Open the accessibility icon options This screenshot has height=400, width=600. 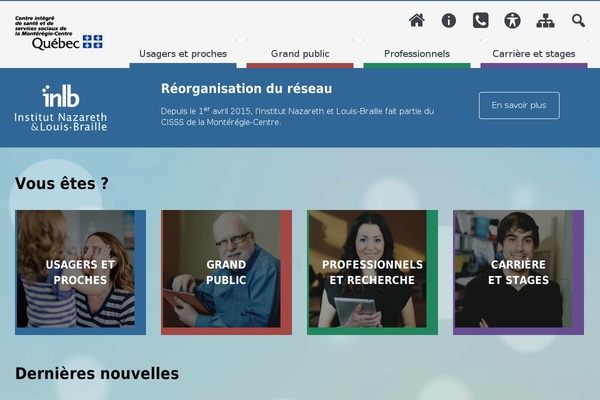[513, 20]
